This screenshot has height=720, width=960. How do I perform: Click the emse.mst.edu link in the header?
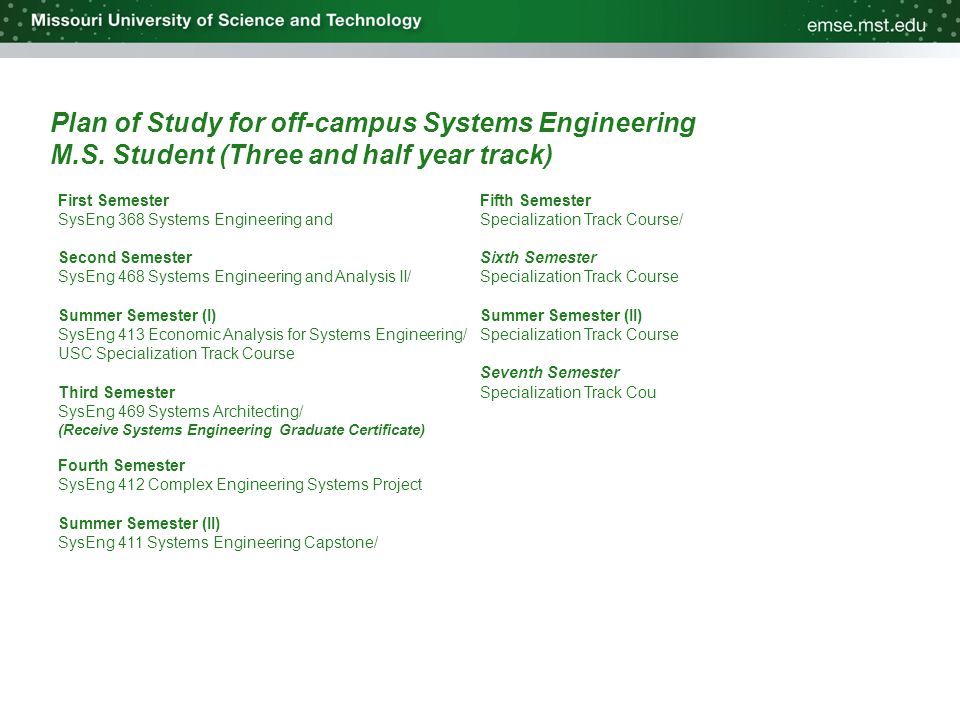[x=866, y=25]
